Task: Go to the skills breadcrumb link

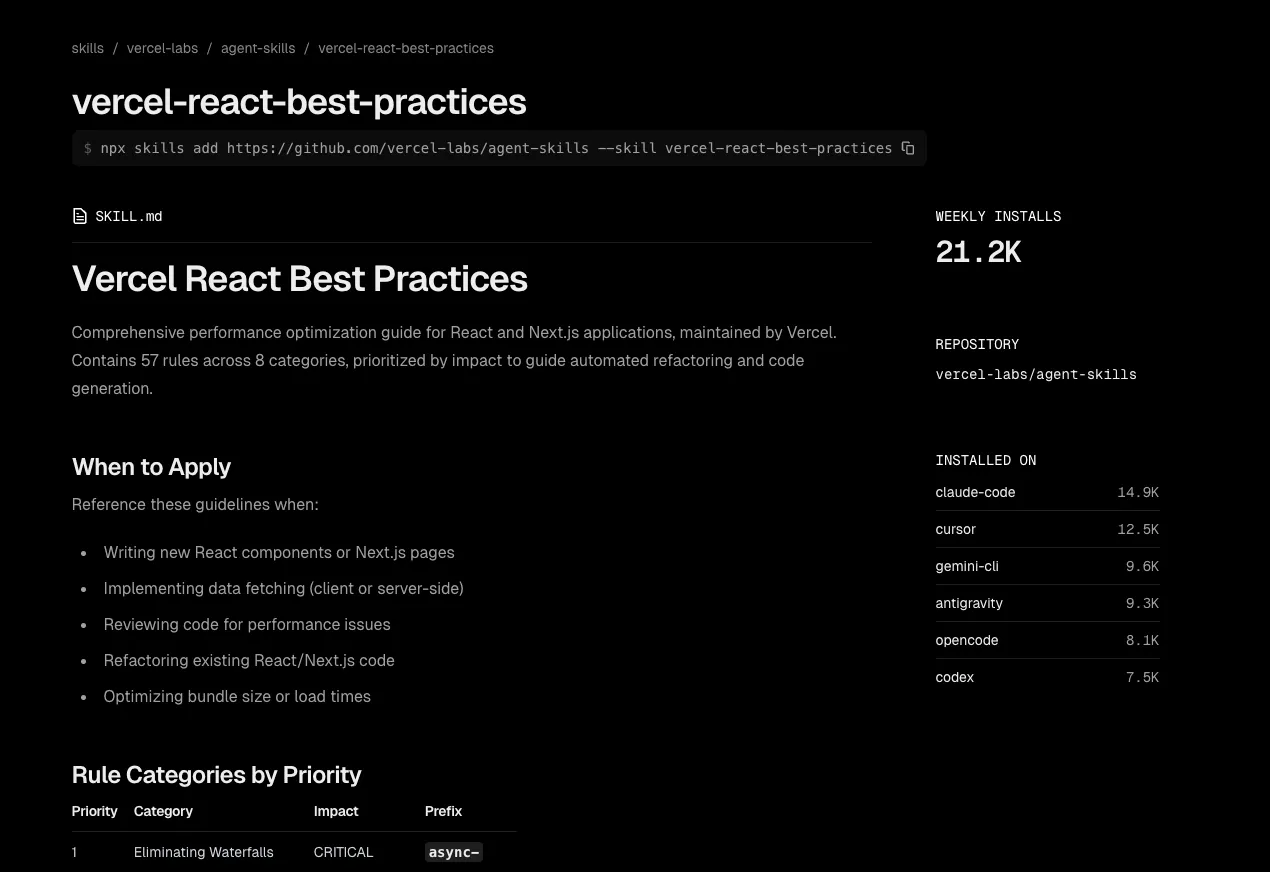Action: click(88, 48)
